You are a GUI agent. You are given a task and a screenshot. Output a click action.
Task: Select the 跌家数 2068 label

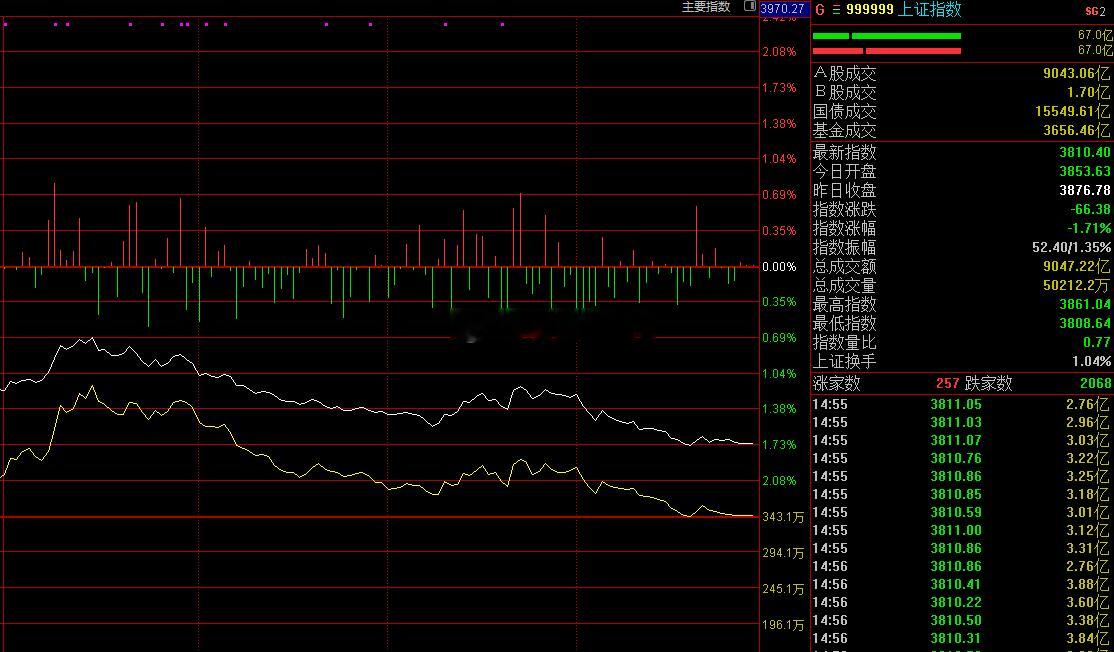pyautogui.click(x=1038, y=384)
